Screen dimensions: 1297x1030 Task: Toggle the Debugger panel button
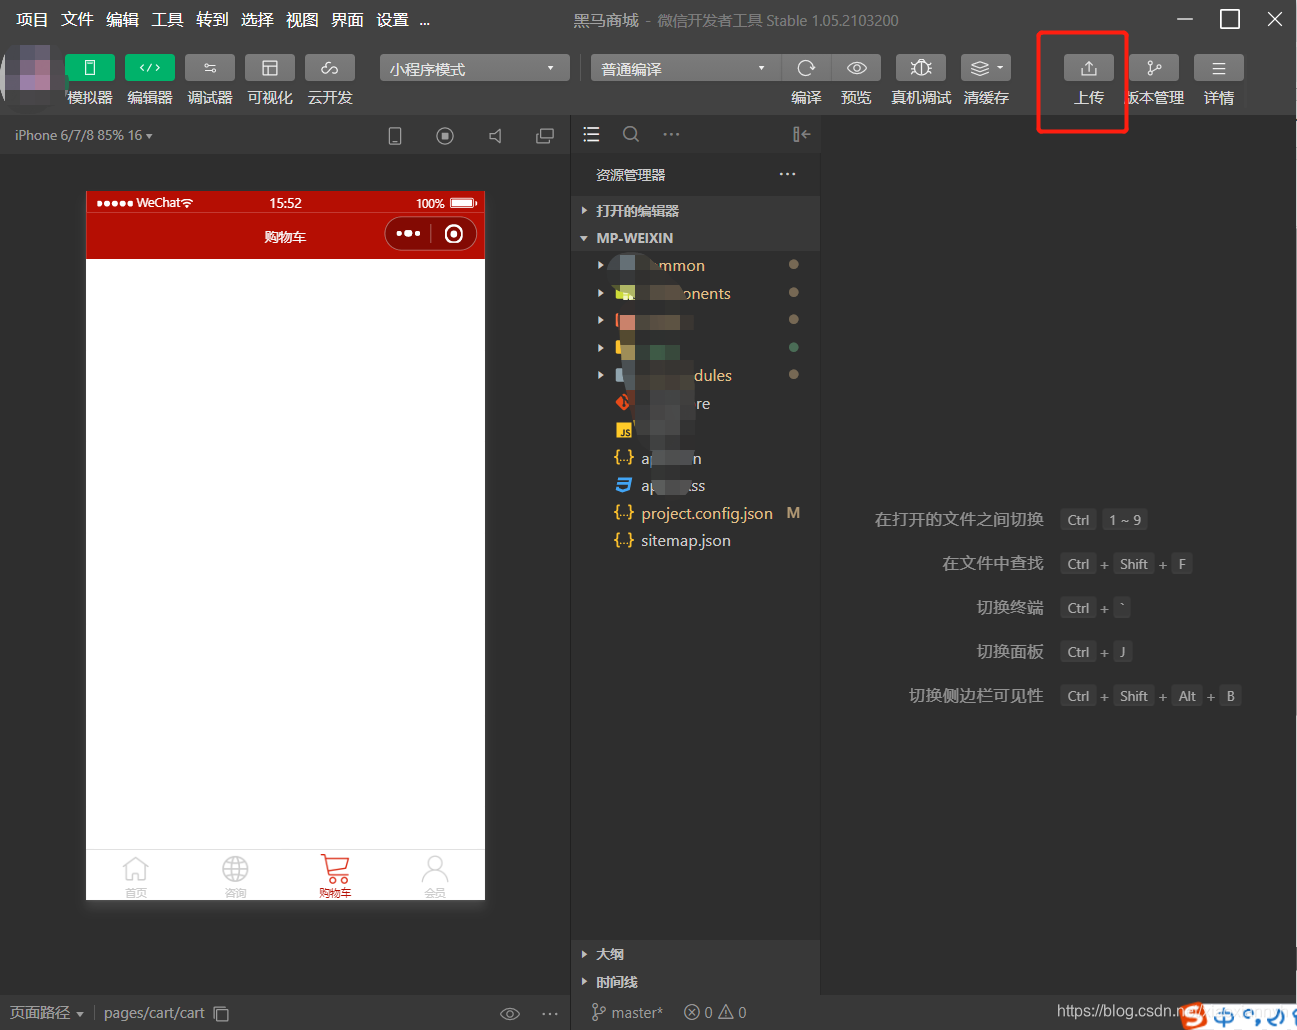tap(210, 67)
